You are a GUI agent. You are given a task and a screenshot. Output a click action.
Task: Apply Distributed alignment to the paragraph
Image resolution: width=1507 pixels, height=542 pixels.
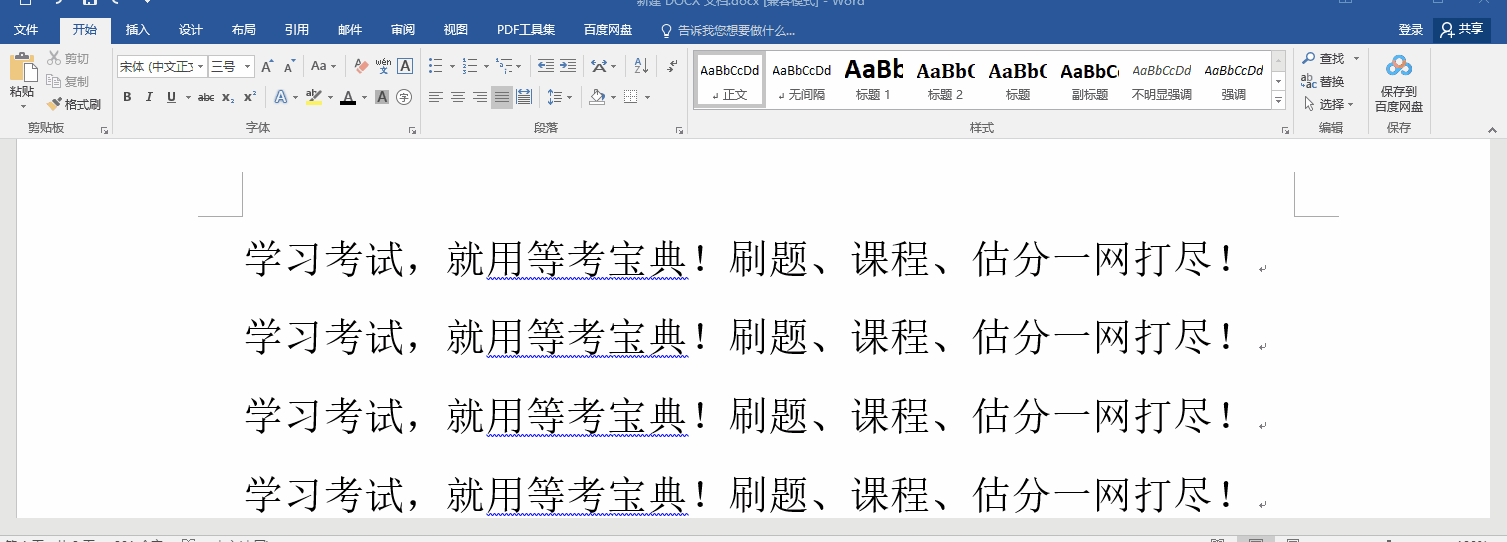[524, 97]
